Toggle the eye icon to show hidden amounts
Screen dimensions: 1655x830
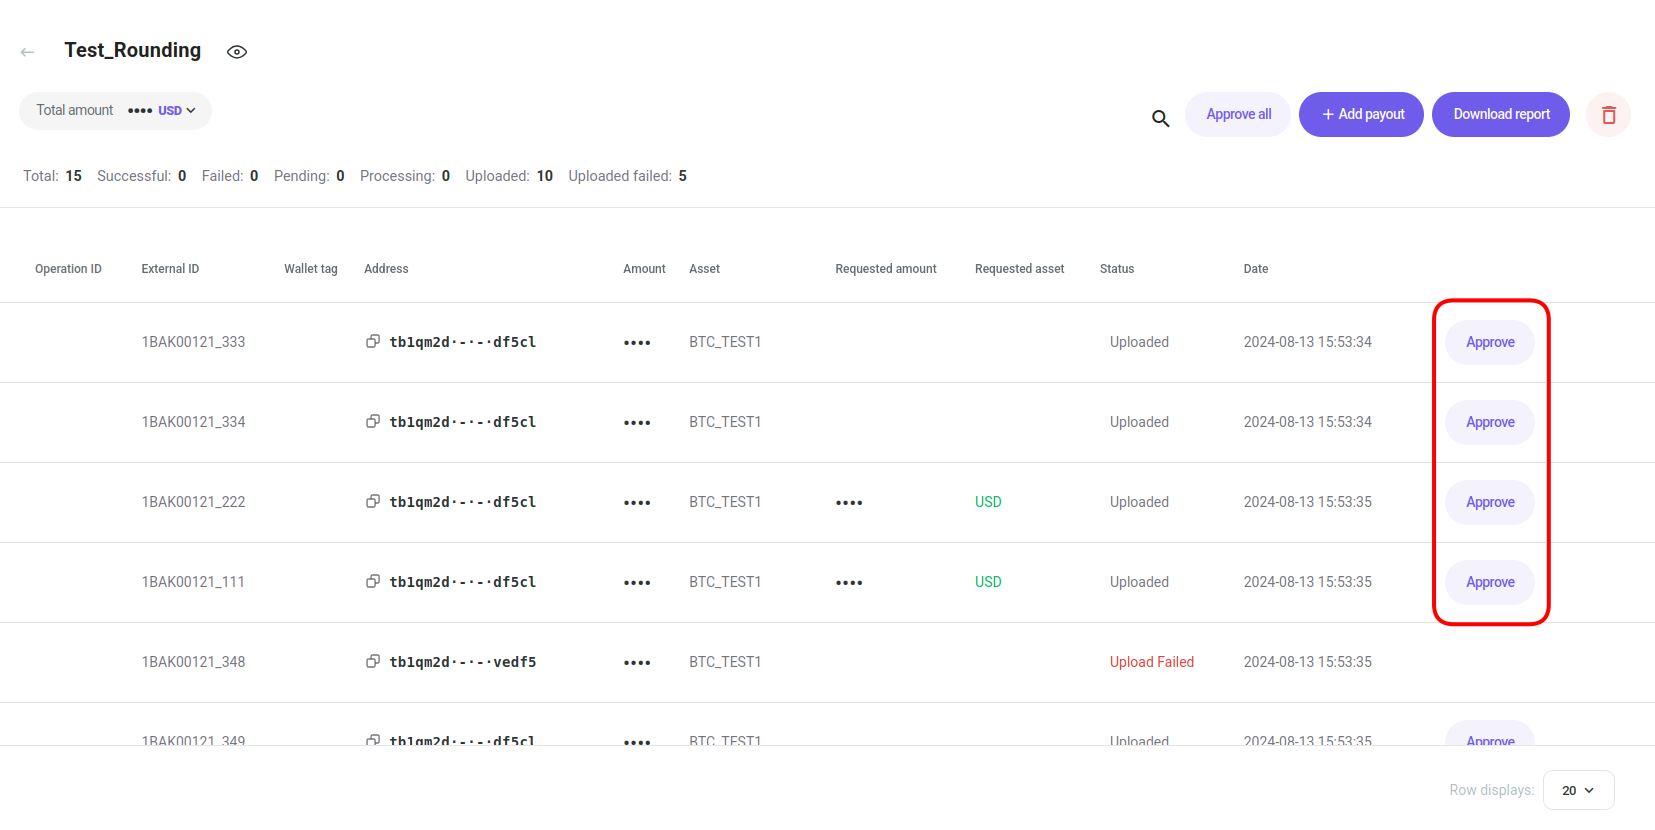237,52
